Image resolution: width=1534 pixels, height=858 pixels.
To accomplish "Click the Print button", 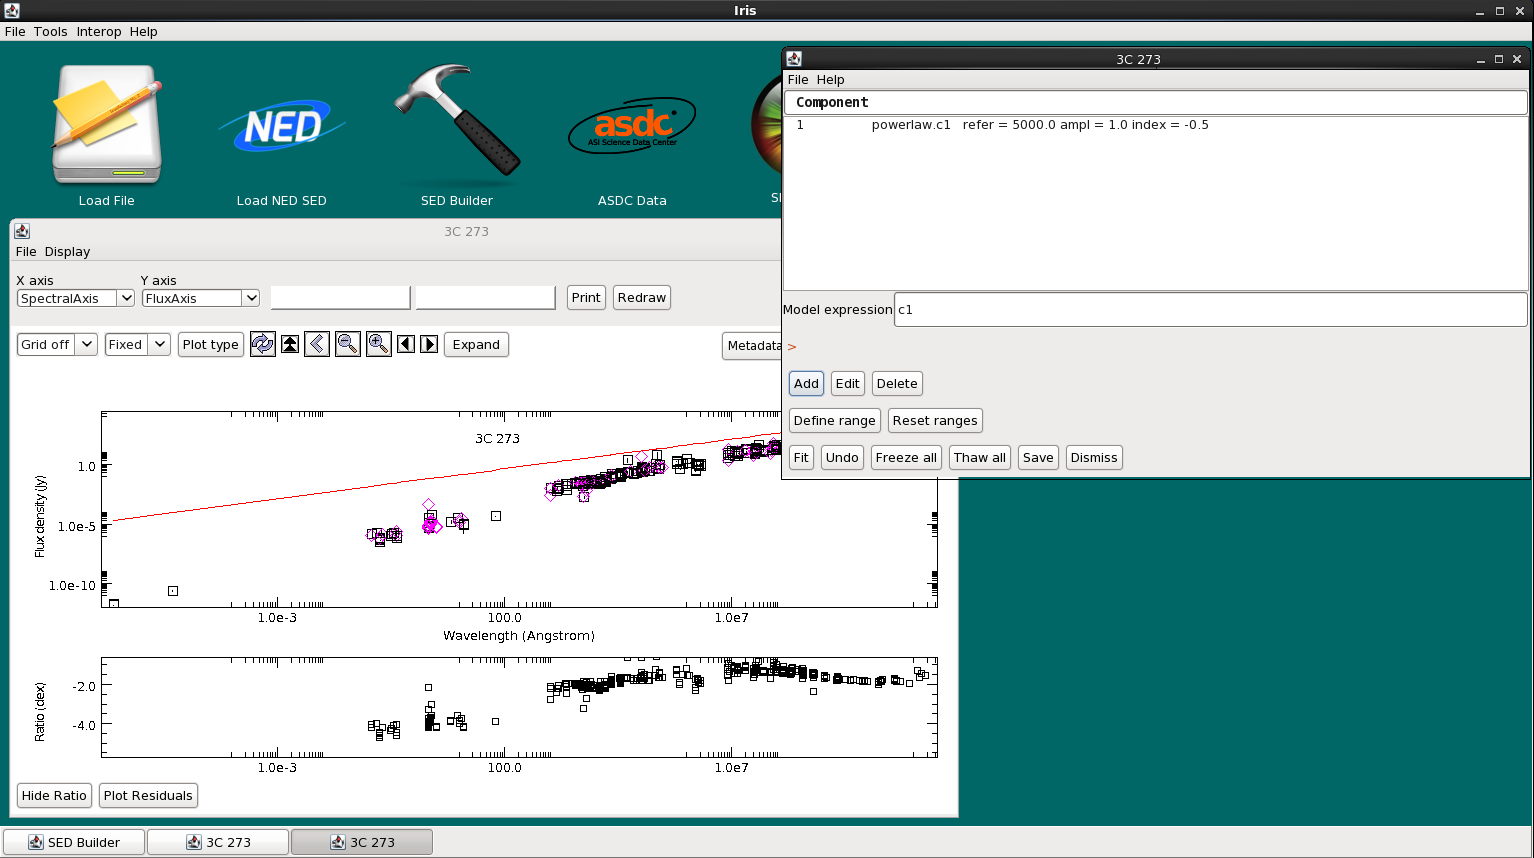I will click(x=586, y=297).
